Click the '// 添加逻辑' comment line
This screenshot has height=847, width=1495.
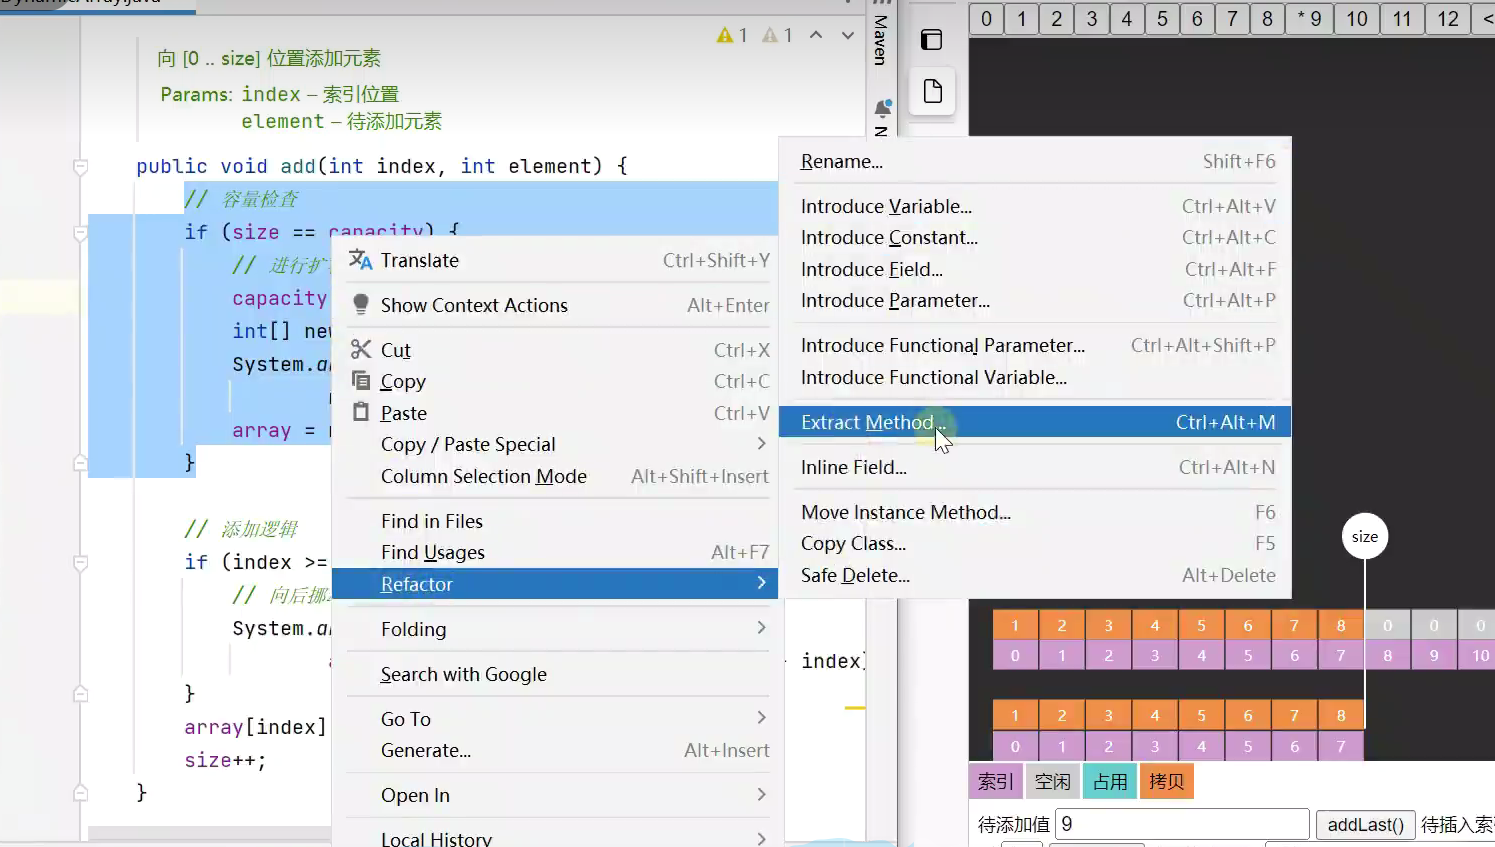pyautogui.click(x=241, y=529)
